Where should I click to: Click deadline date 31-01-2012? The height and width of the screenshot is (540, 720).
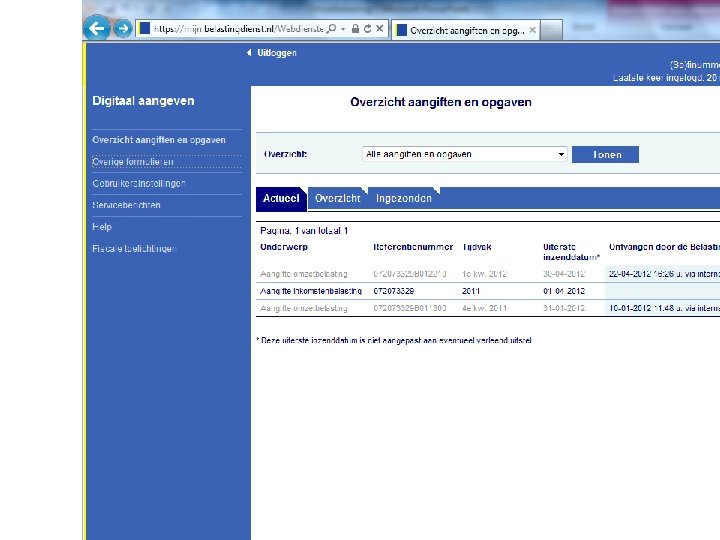tap(564, 308)
